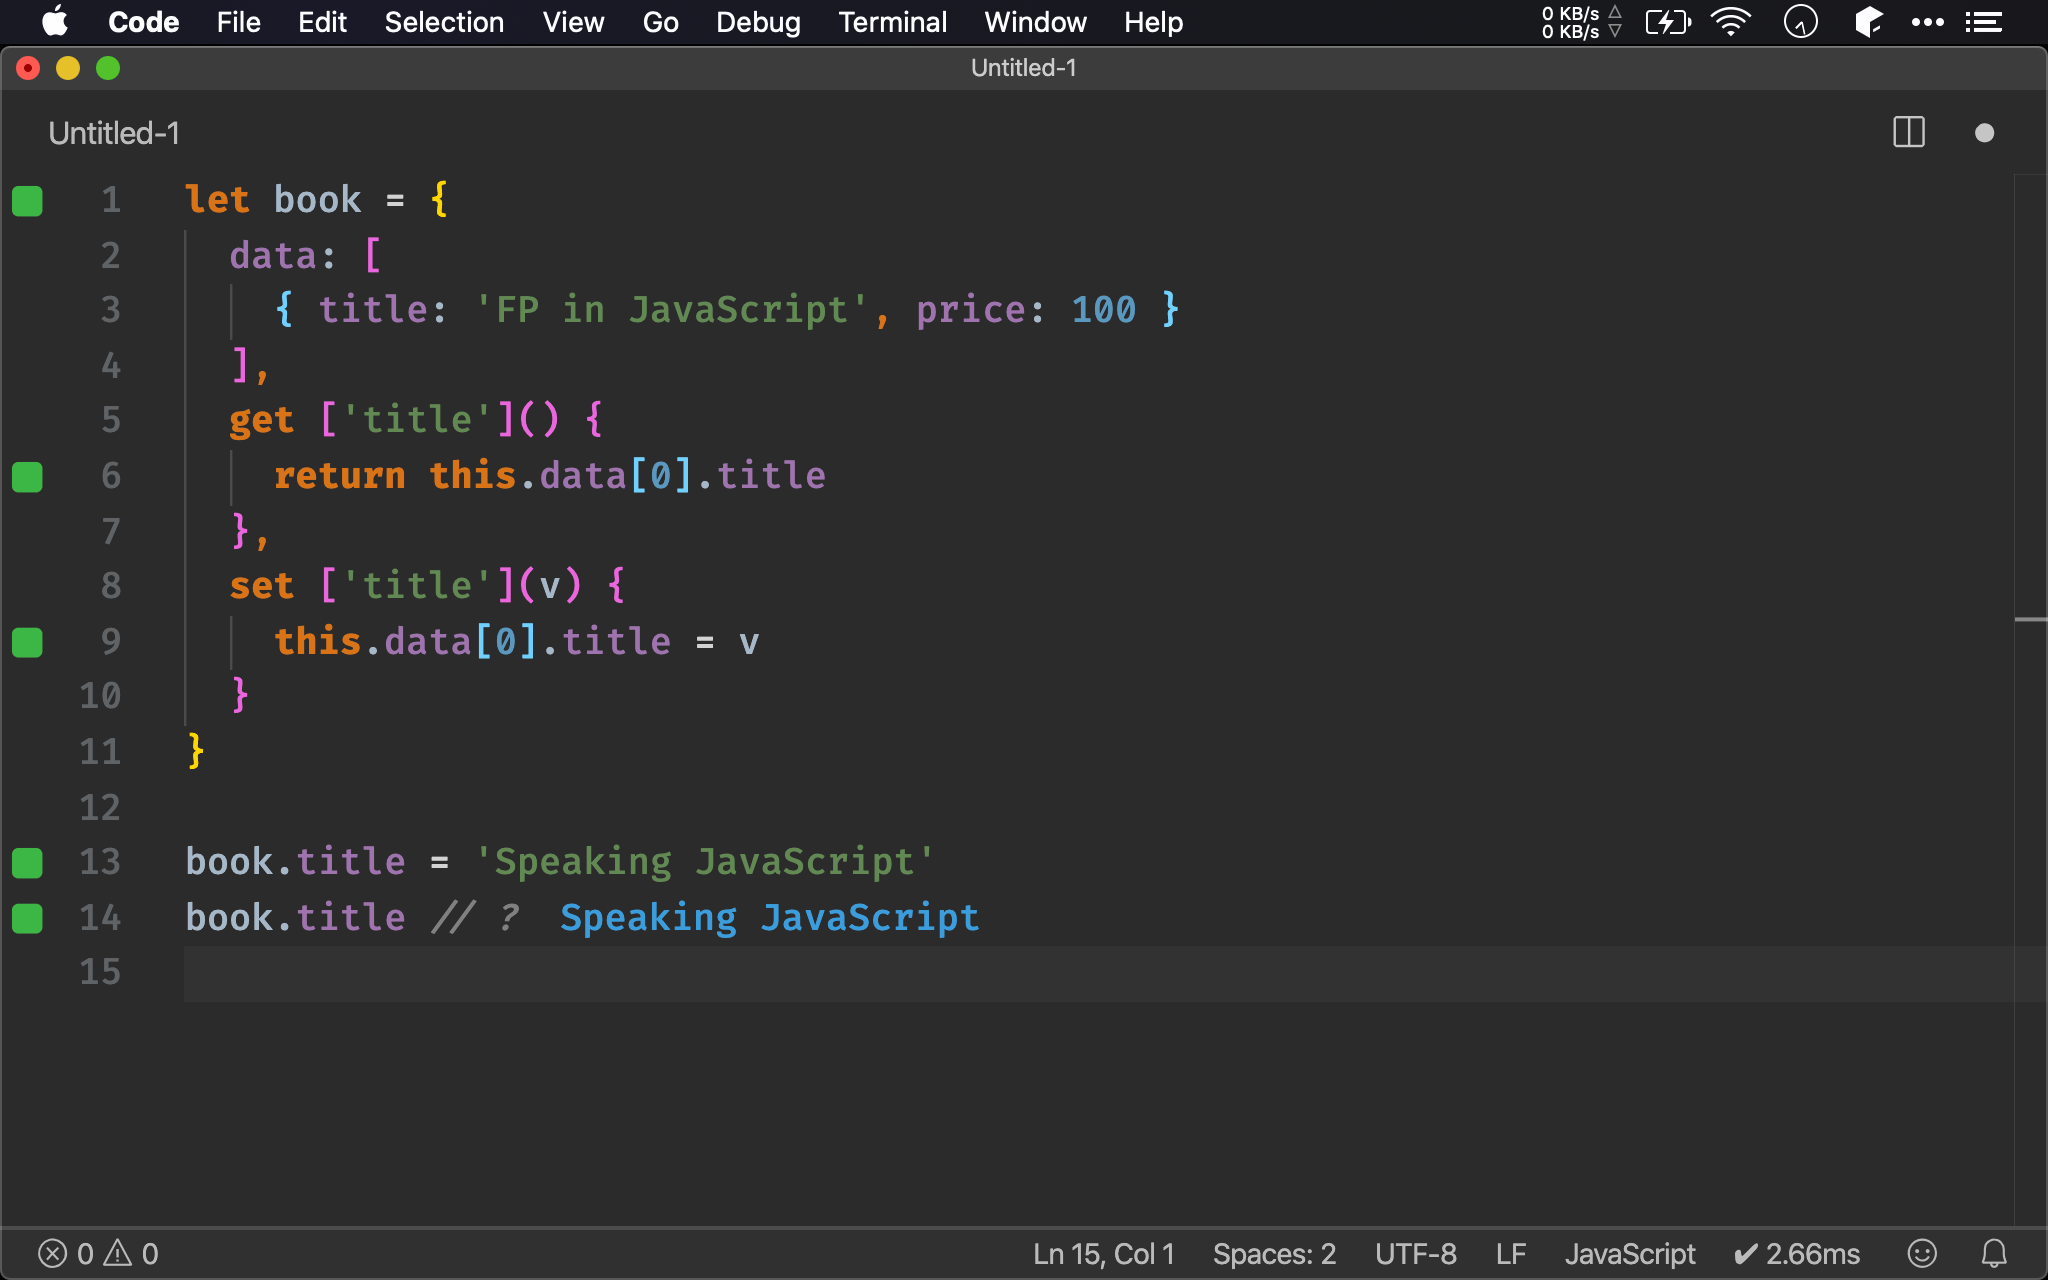
Task: Open the Wi-Fi menu bar icon
Action: click(1730, 22)
